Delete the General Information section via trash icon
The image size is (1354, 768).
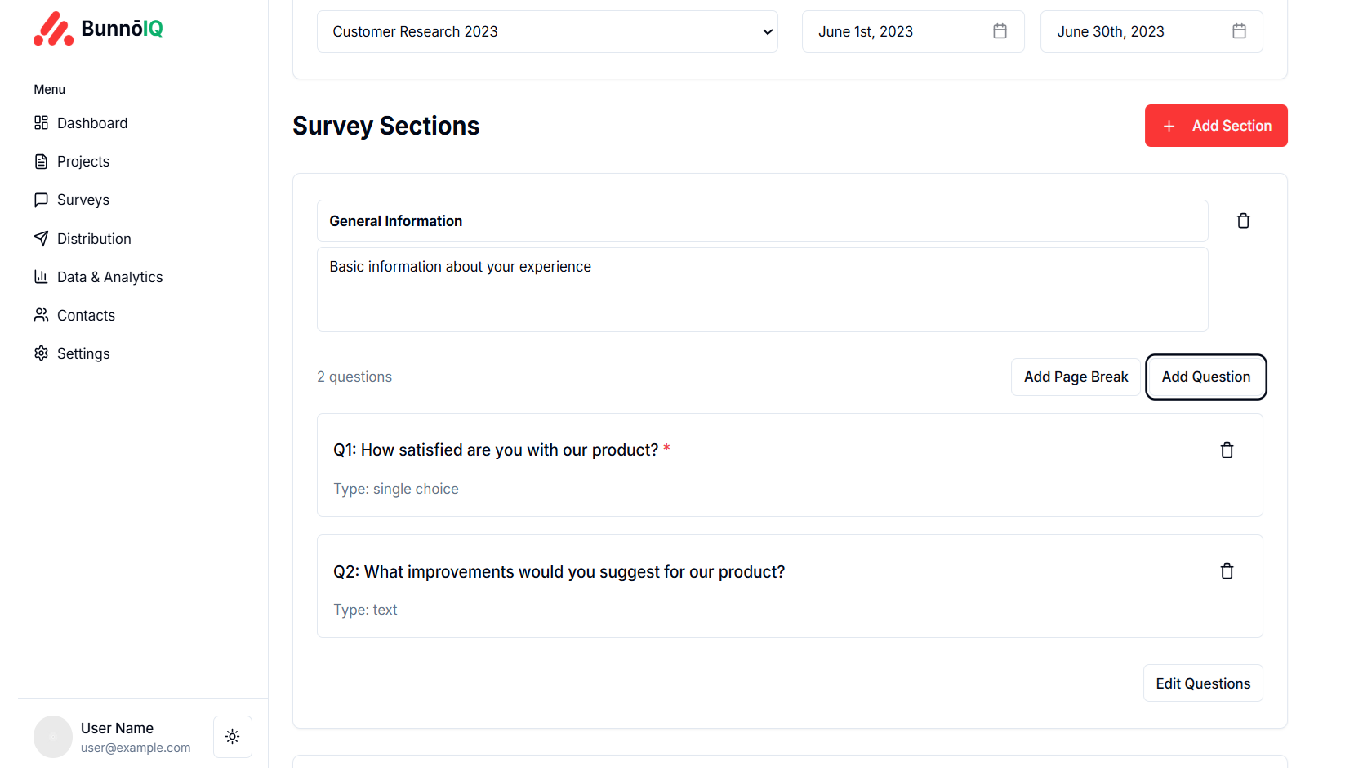tap(1243, 220)
